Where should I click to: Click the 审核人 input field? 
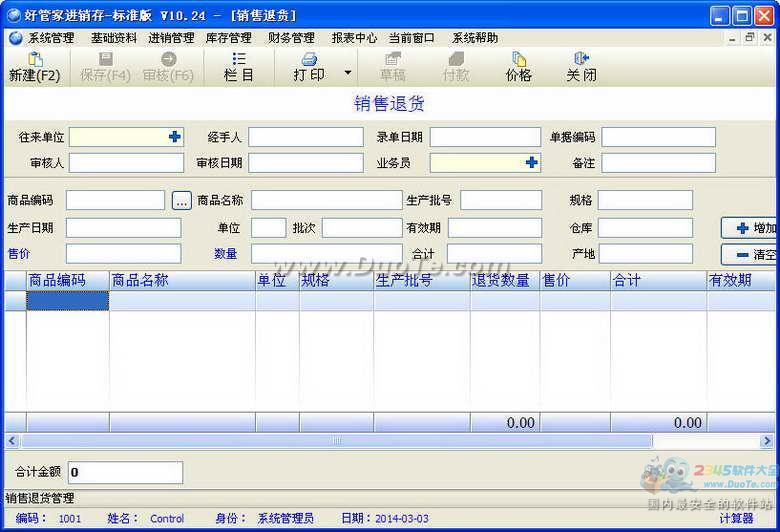point(126,163)
